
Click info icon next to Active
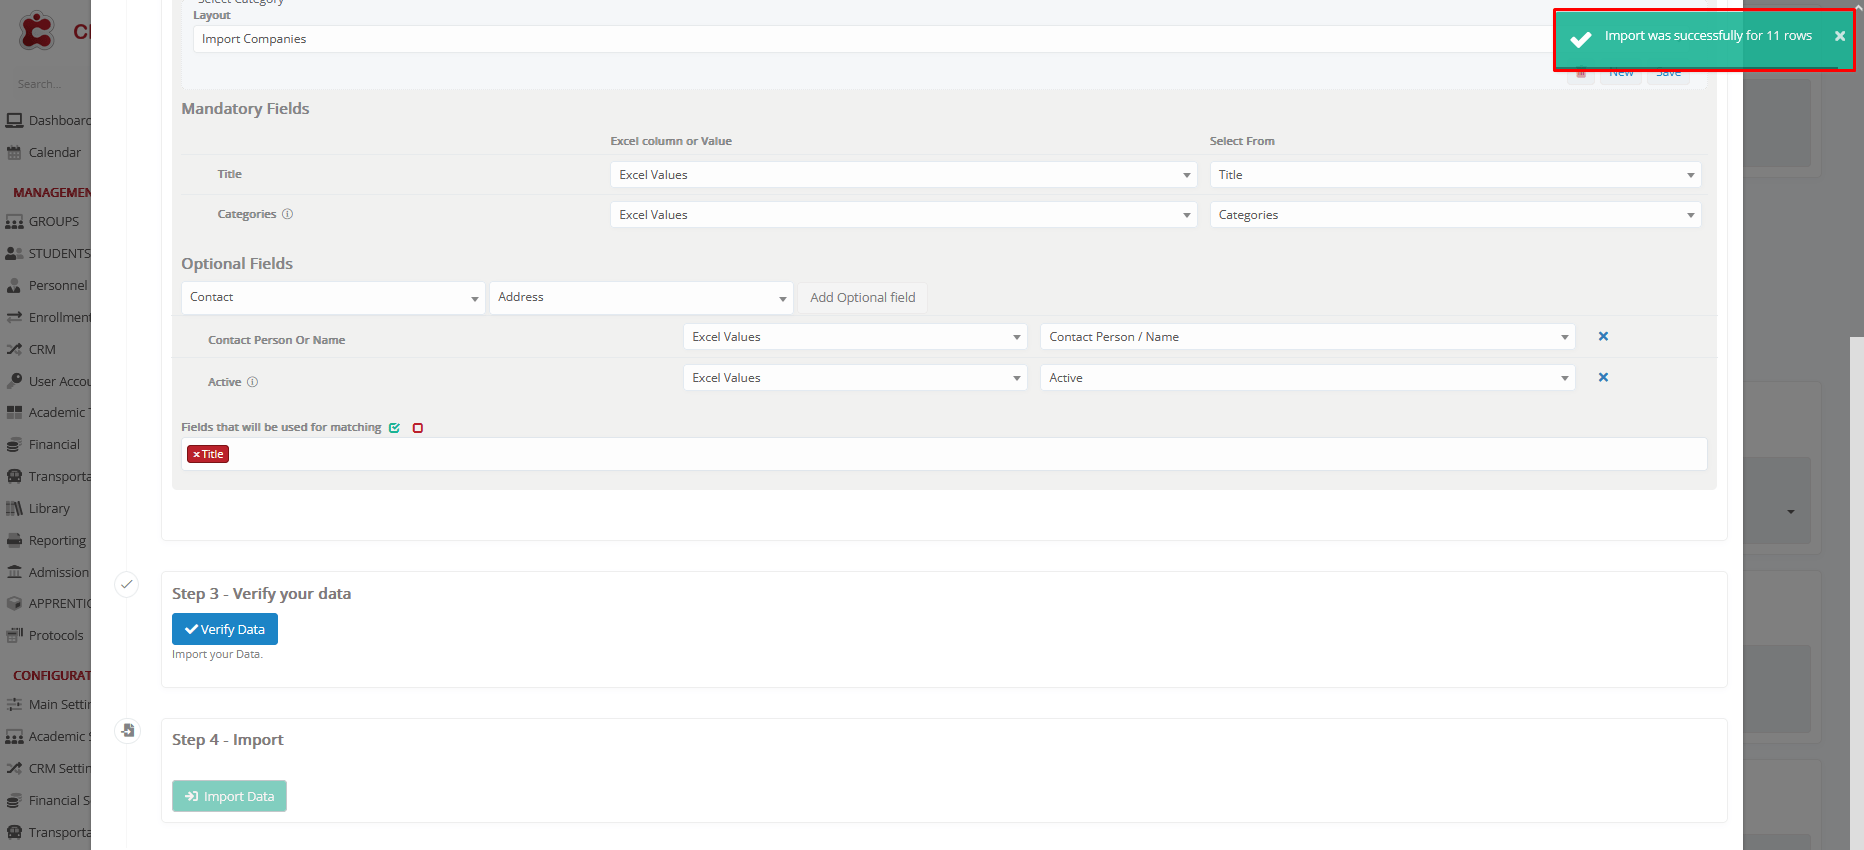[x=252, y=382]
